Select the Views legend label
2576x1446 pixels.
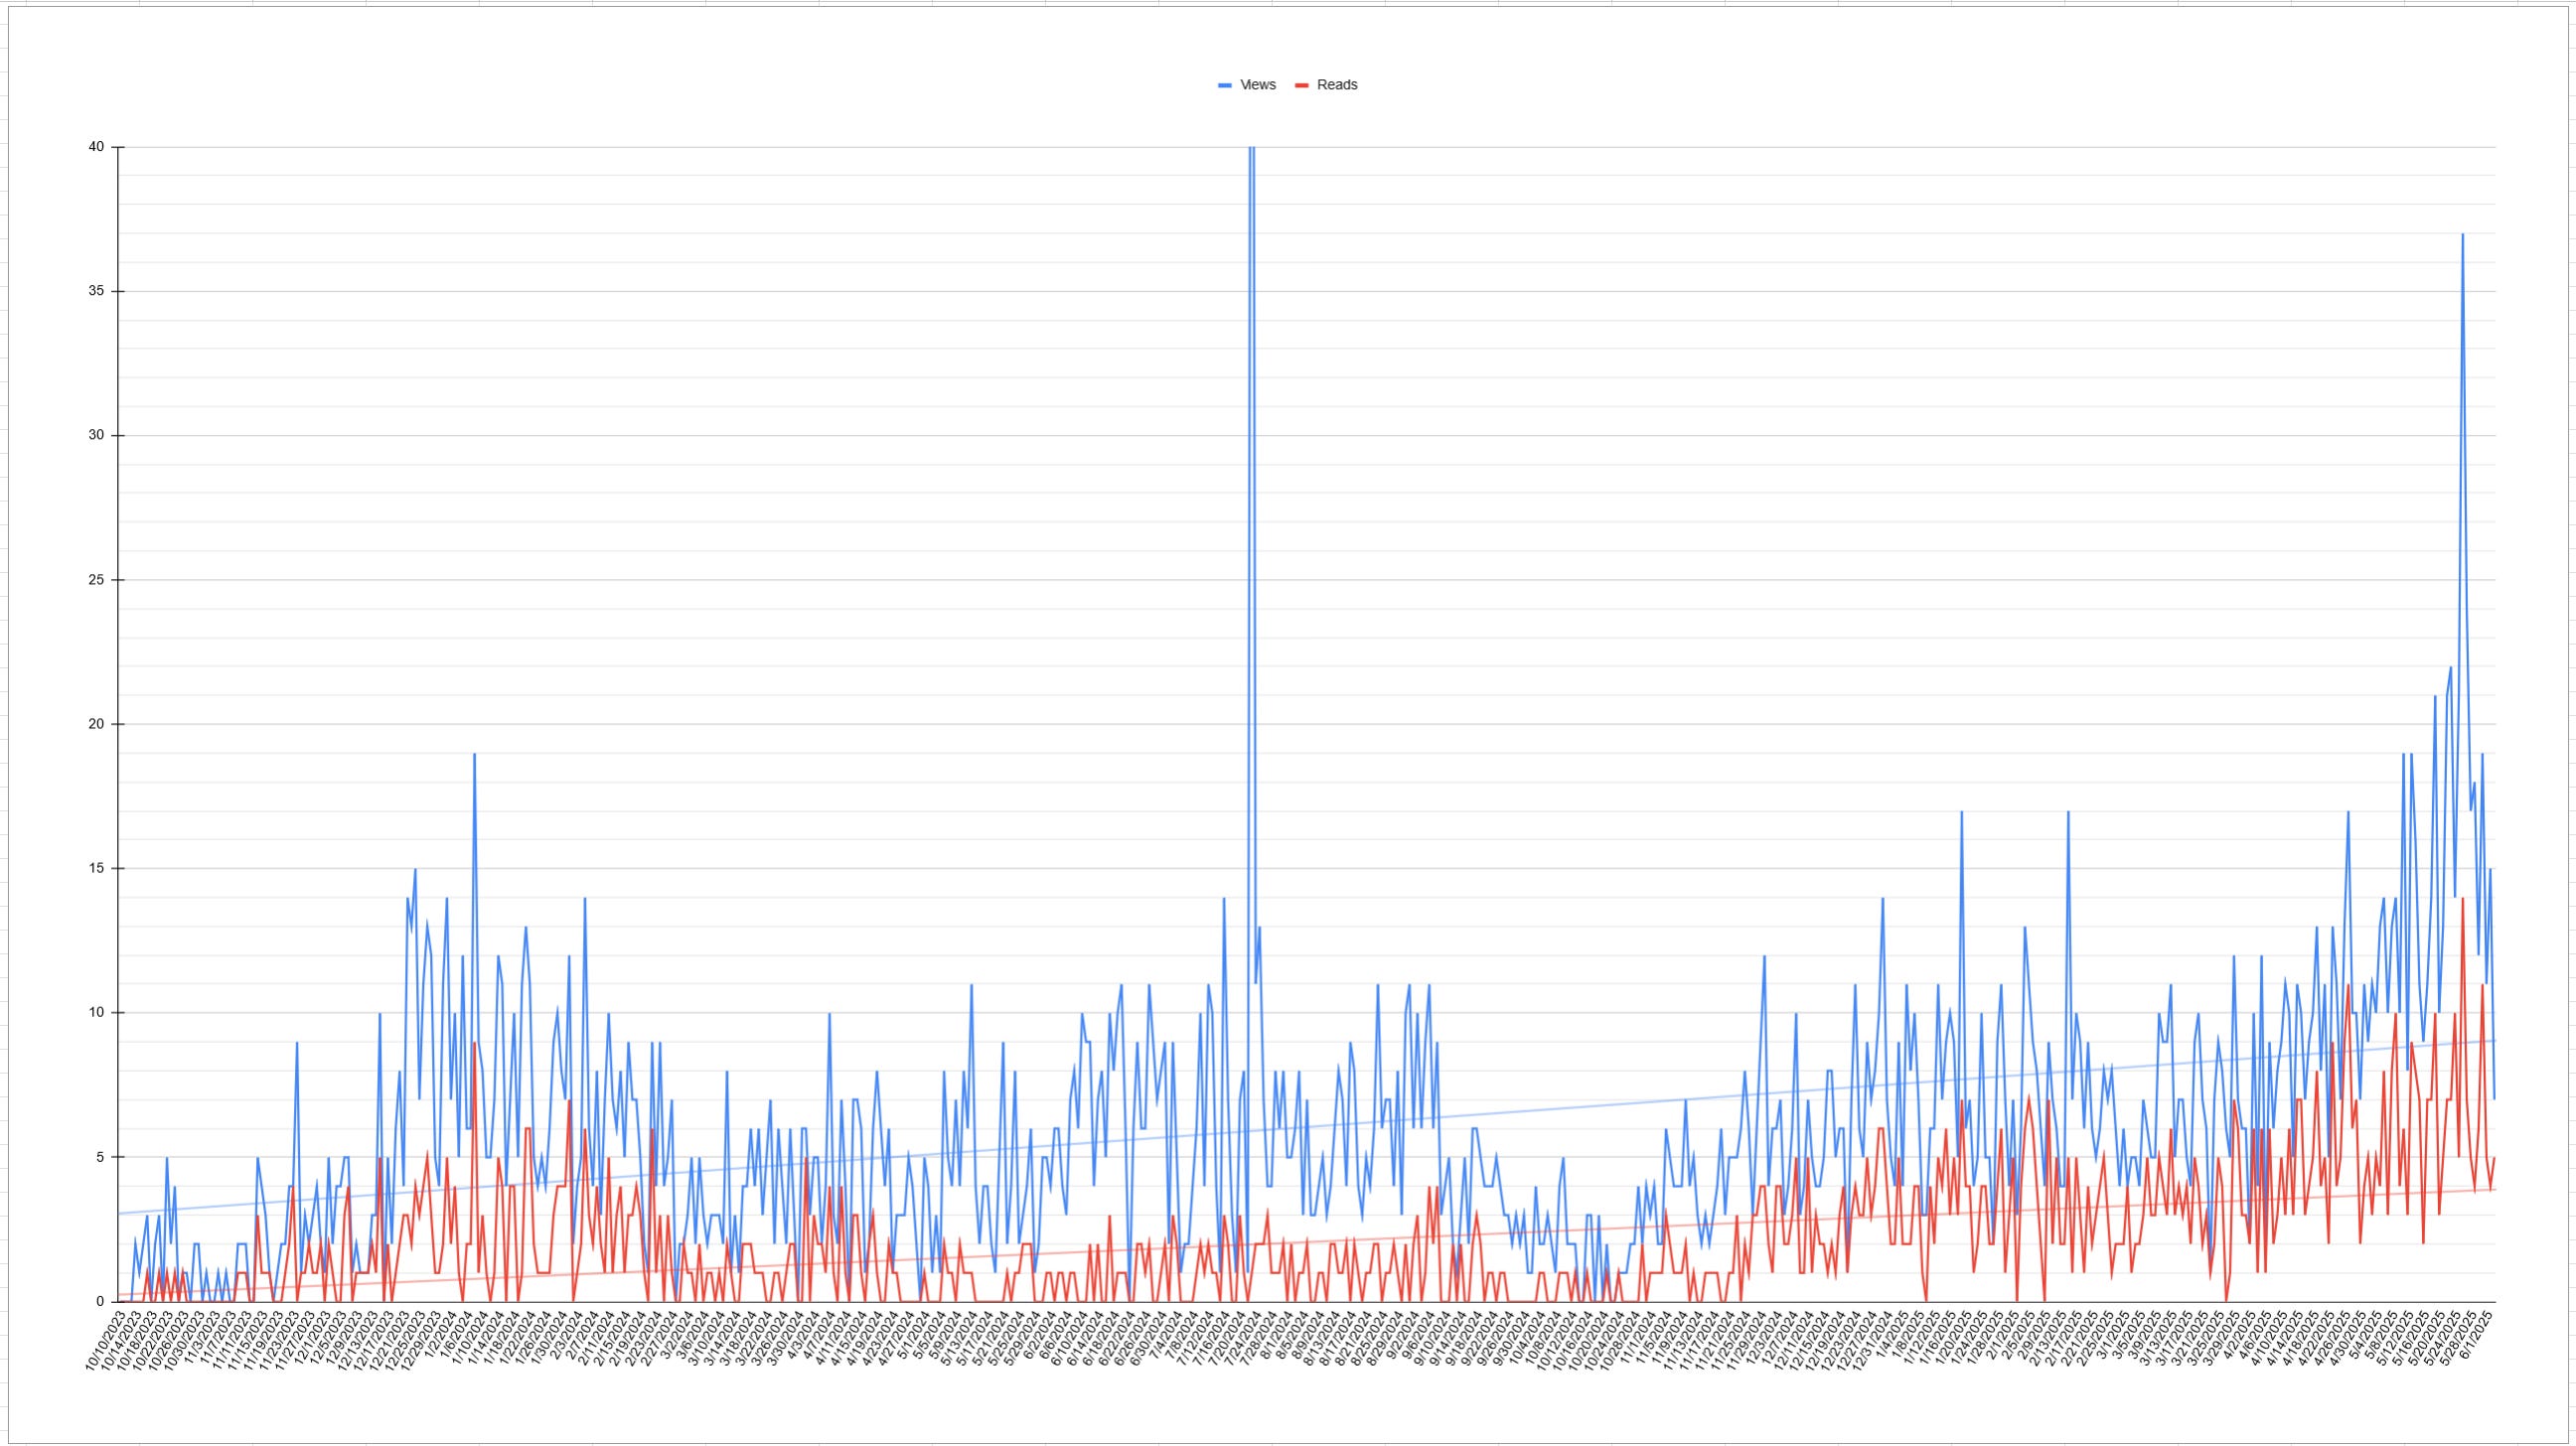1257,85
